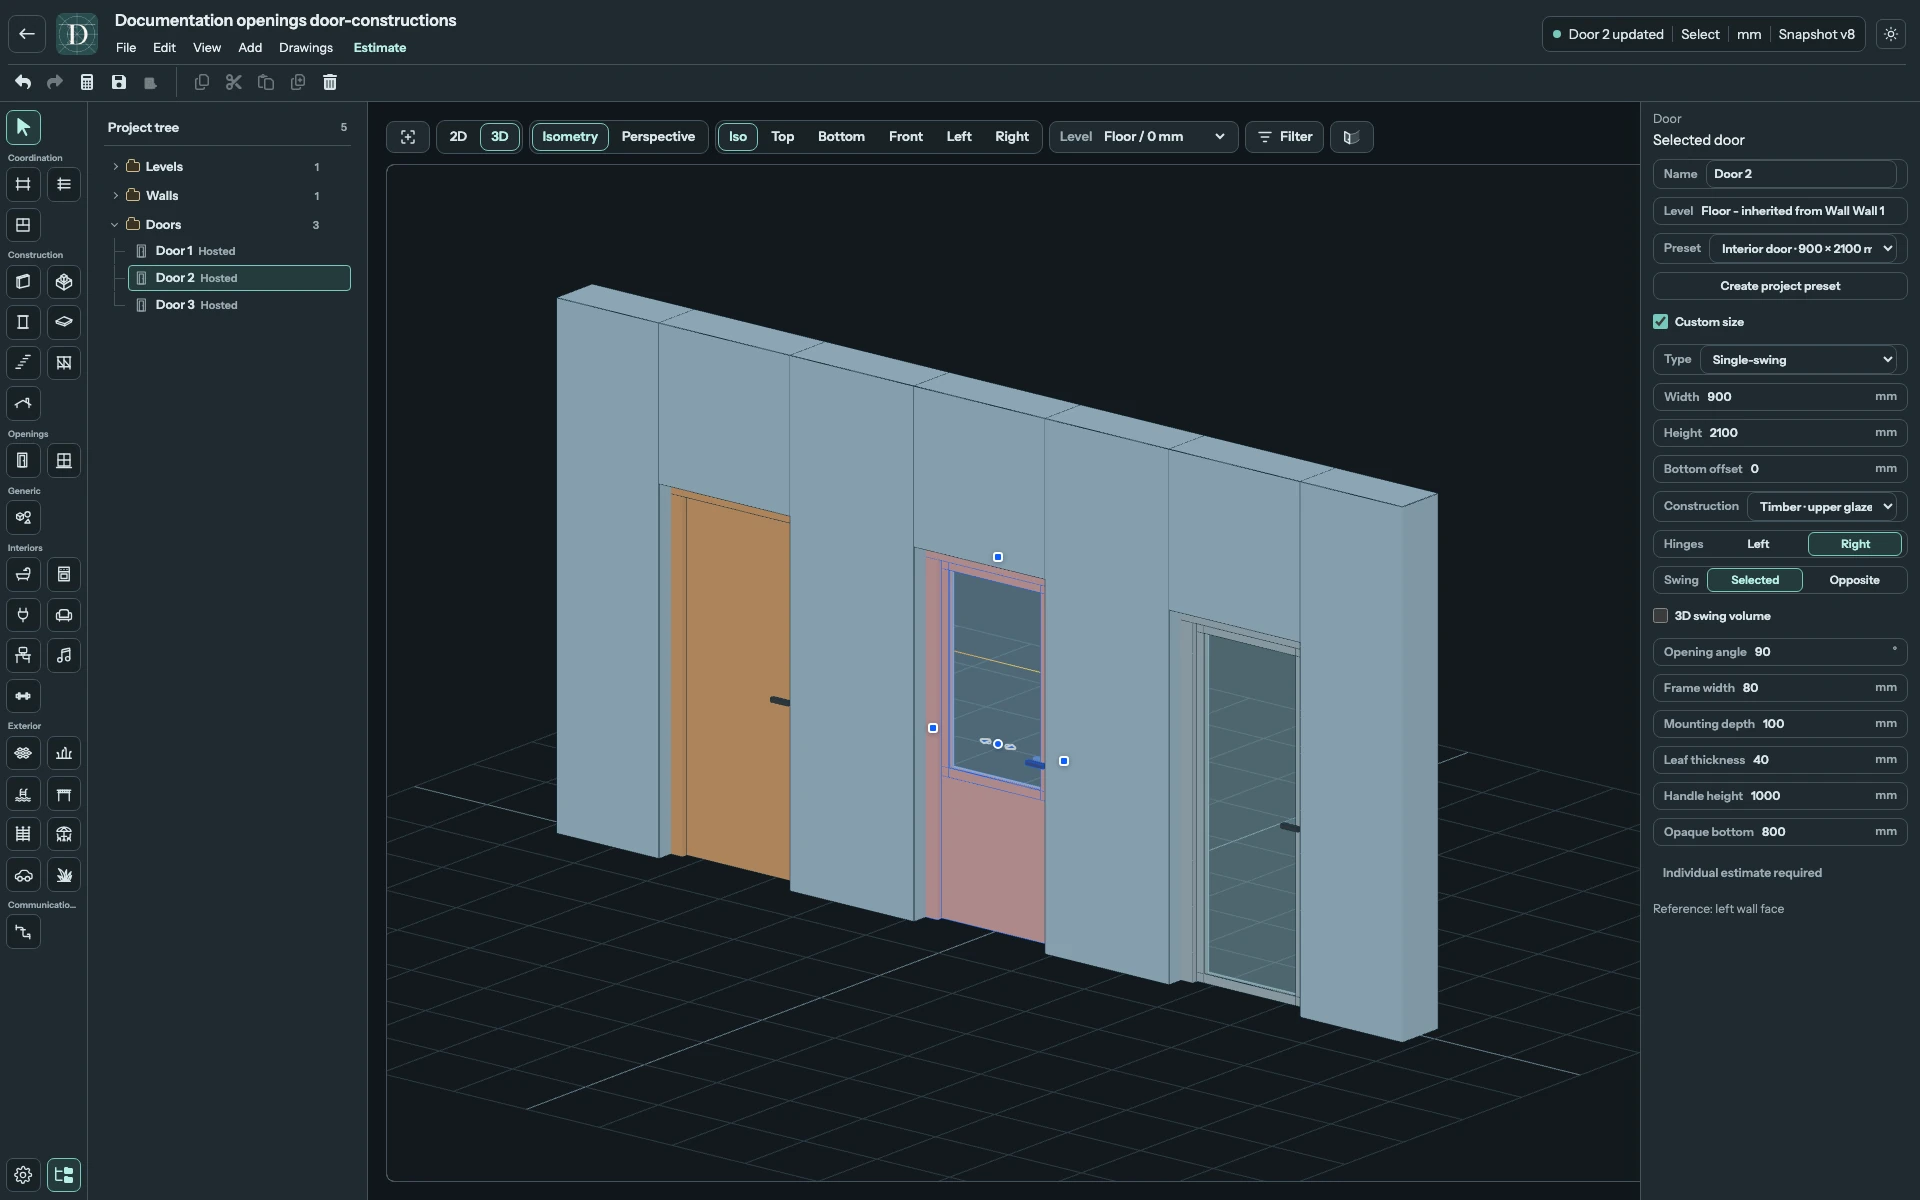Click the calculator icon in toolbar

pos(87,82)
